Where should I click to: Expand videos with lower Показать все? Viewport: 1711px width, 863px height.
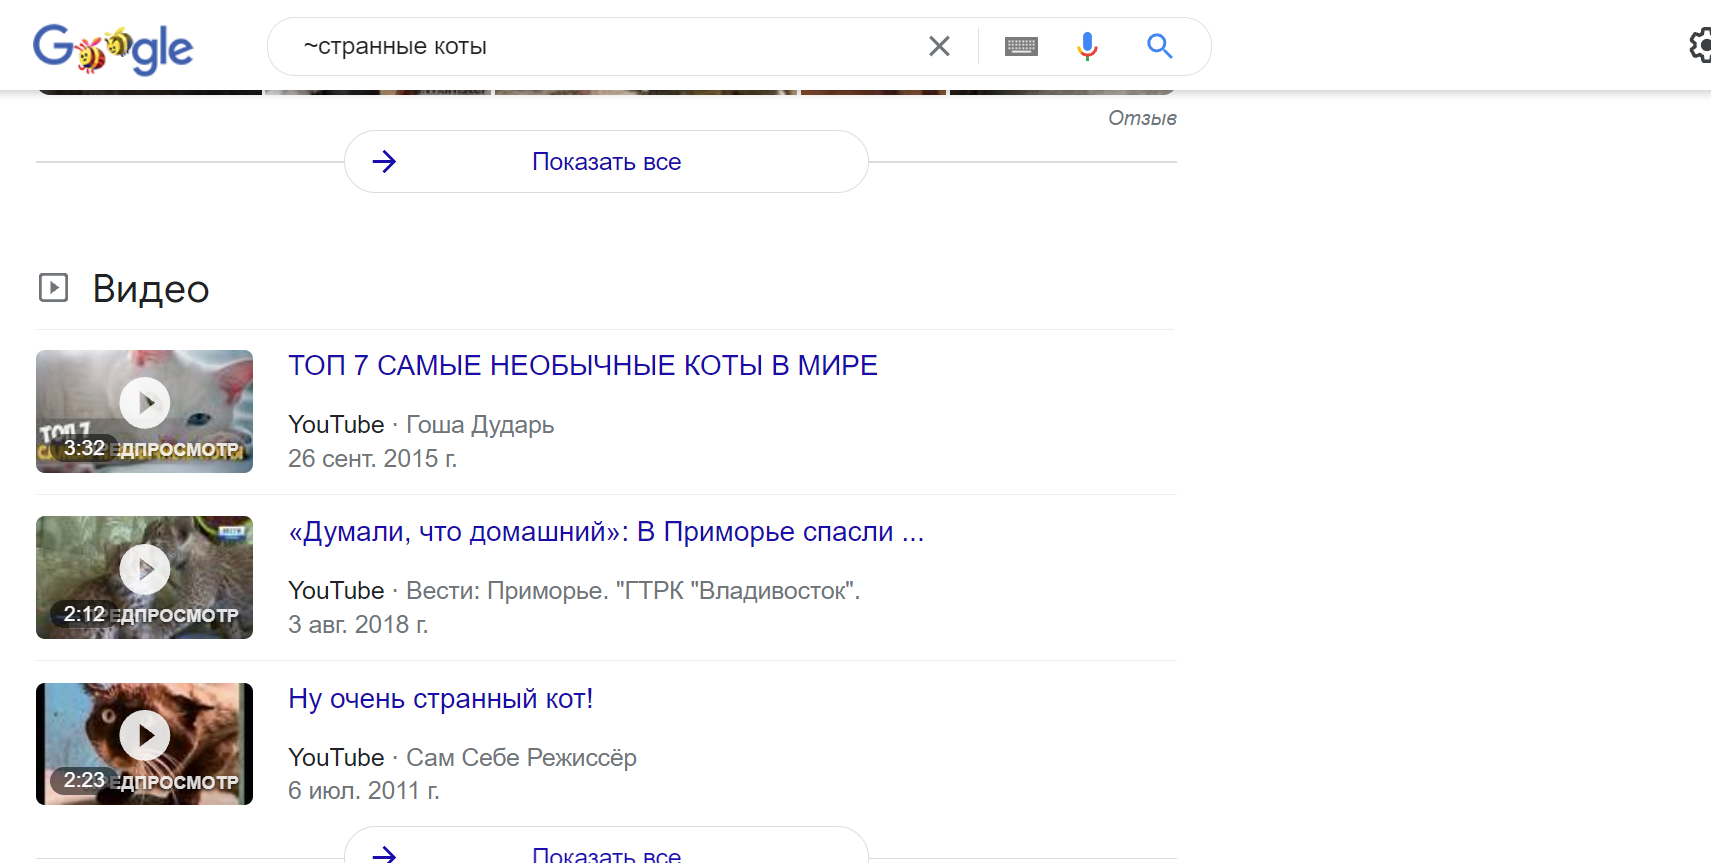click(x=606, y=853)
